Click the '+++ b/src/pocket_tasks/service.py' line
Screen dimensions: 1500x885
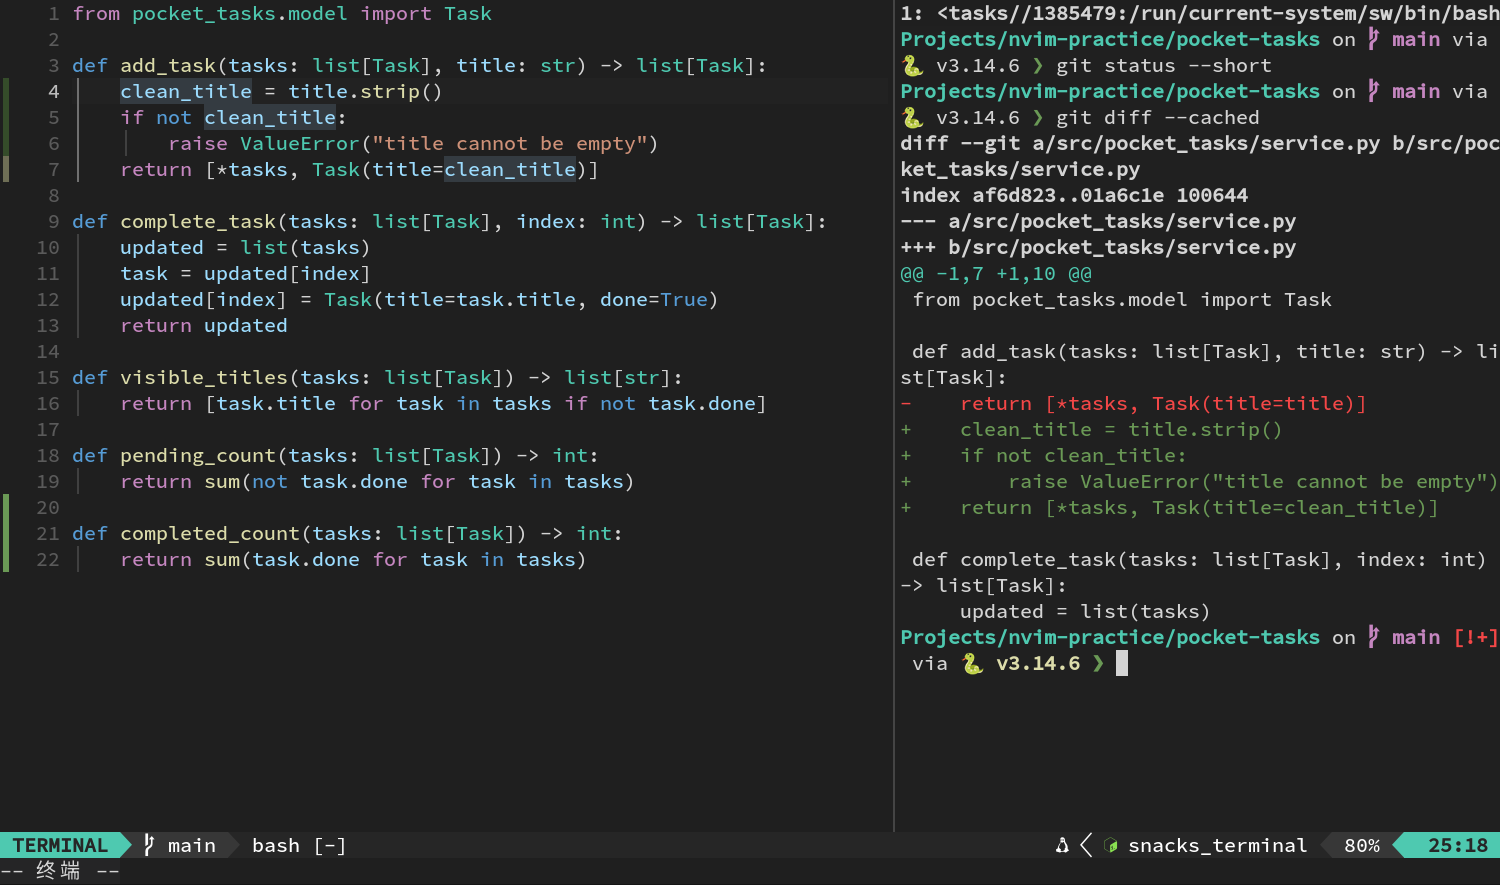pos(1098,248)
